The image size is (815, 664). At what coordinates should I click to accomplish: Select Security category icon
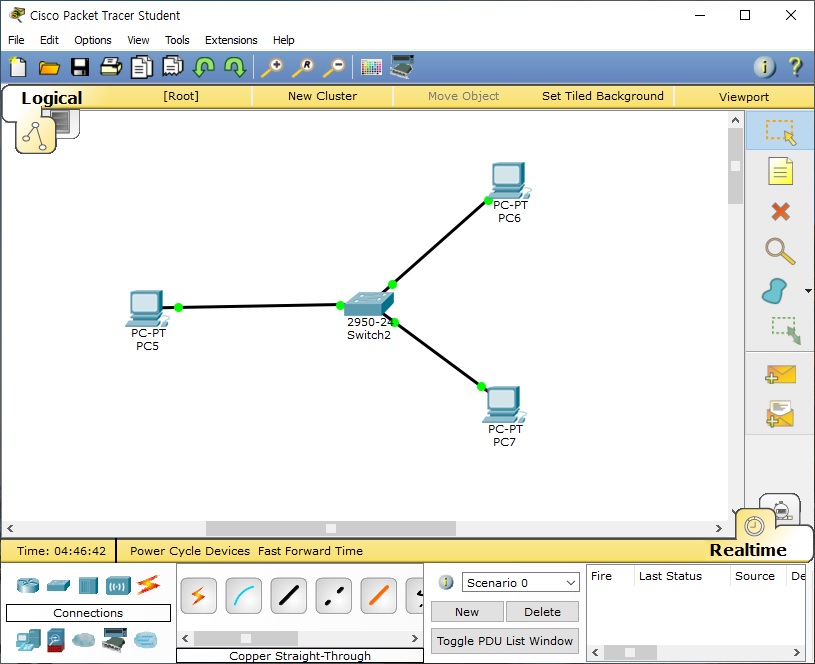56,640
